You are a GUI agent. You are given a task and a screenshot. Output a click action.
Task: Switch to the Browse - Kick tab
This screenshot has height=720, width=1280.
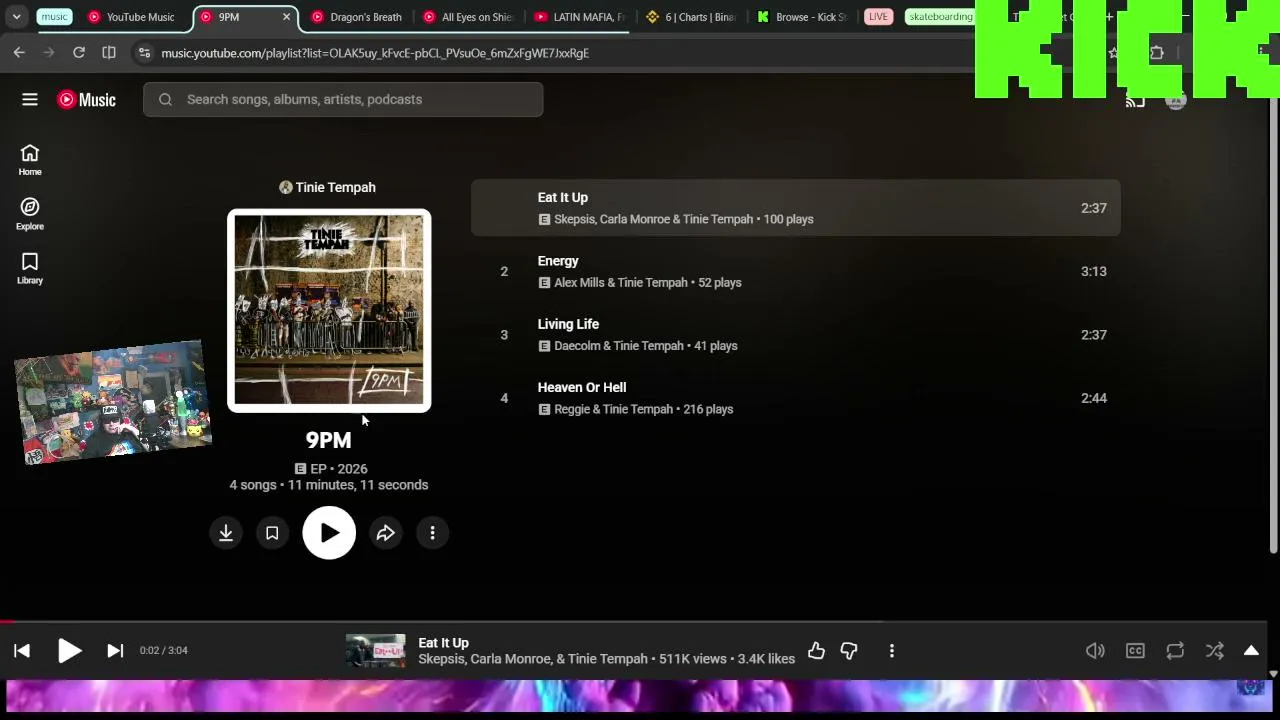click(x=802, y=17)
